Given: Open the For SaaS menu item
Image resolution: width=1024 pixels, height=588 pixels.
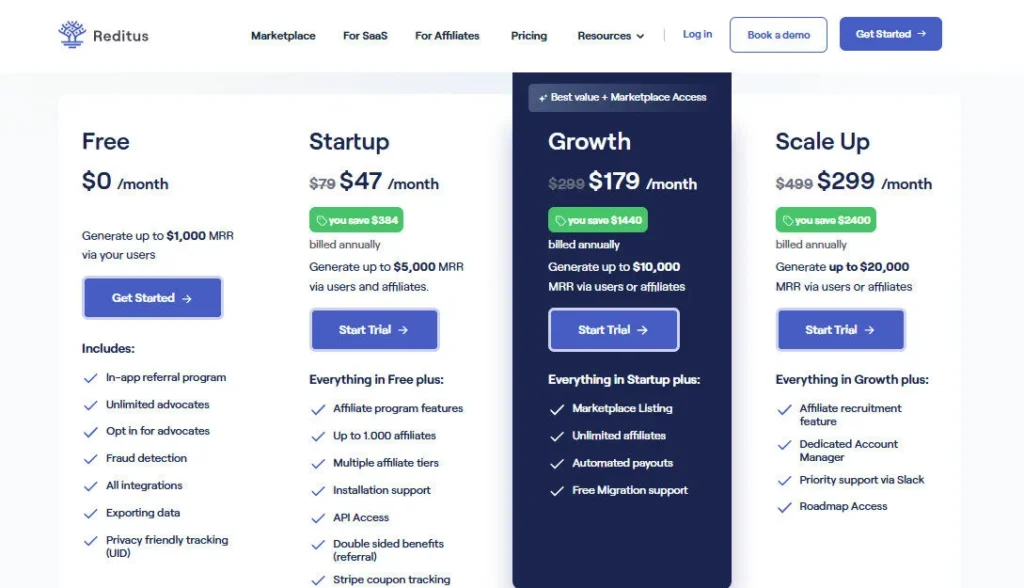Looking at the screenshot, I should pyautogui.click(x=365, y=36).
